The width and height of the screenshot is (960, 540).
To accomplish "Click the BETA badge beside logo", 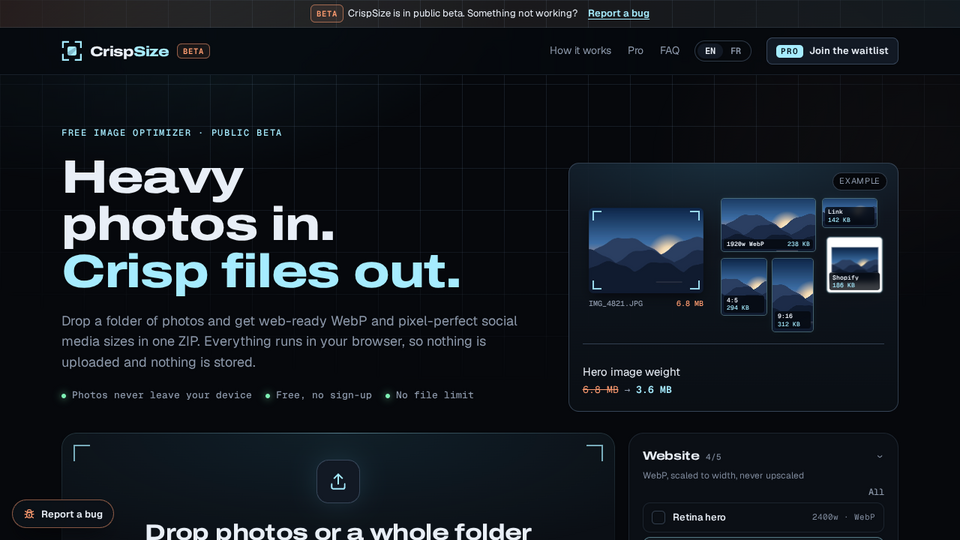I will coord(193,51).
